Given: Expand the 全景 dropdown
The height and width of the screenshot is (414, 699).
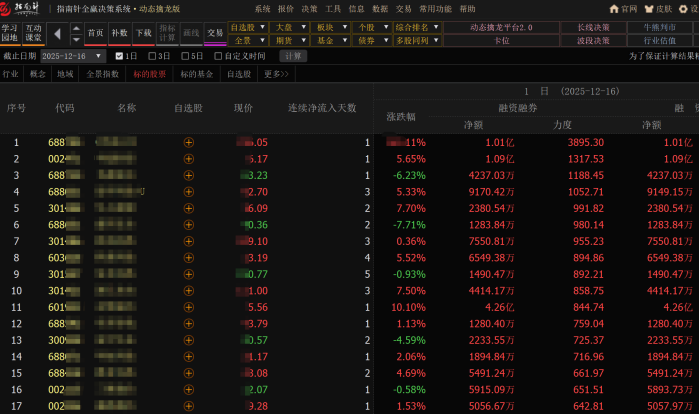Looking at the screenshot, I should pos(263,41).
